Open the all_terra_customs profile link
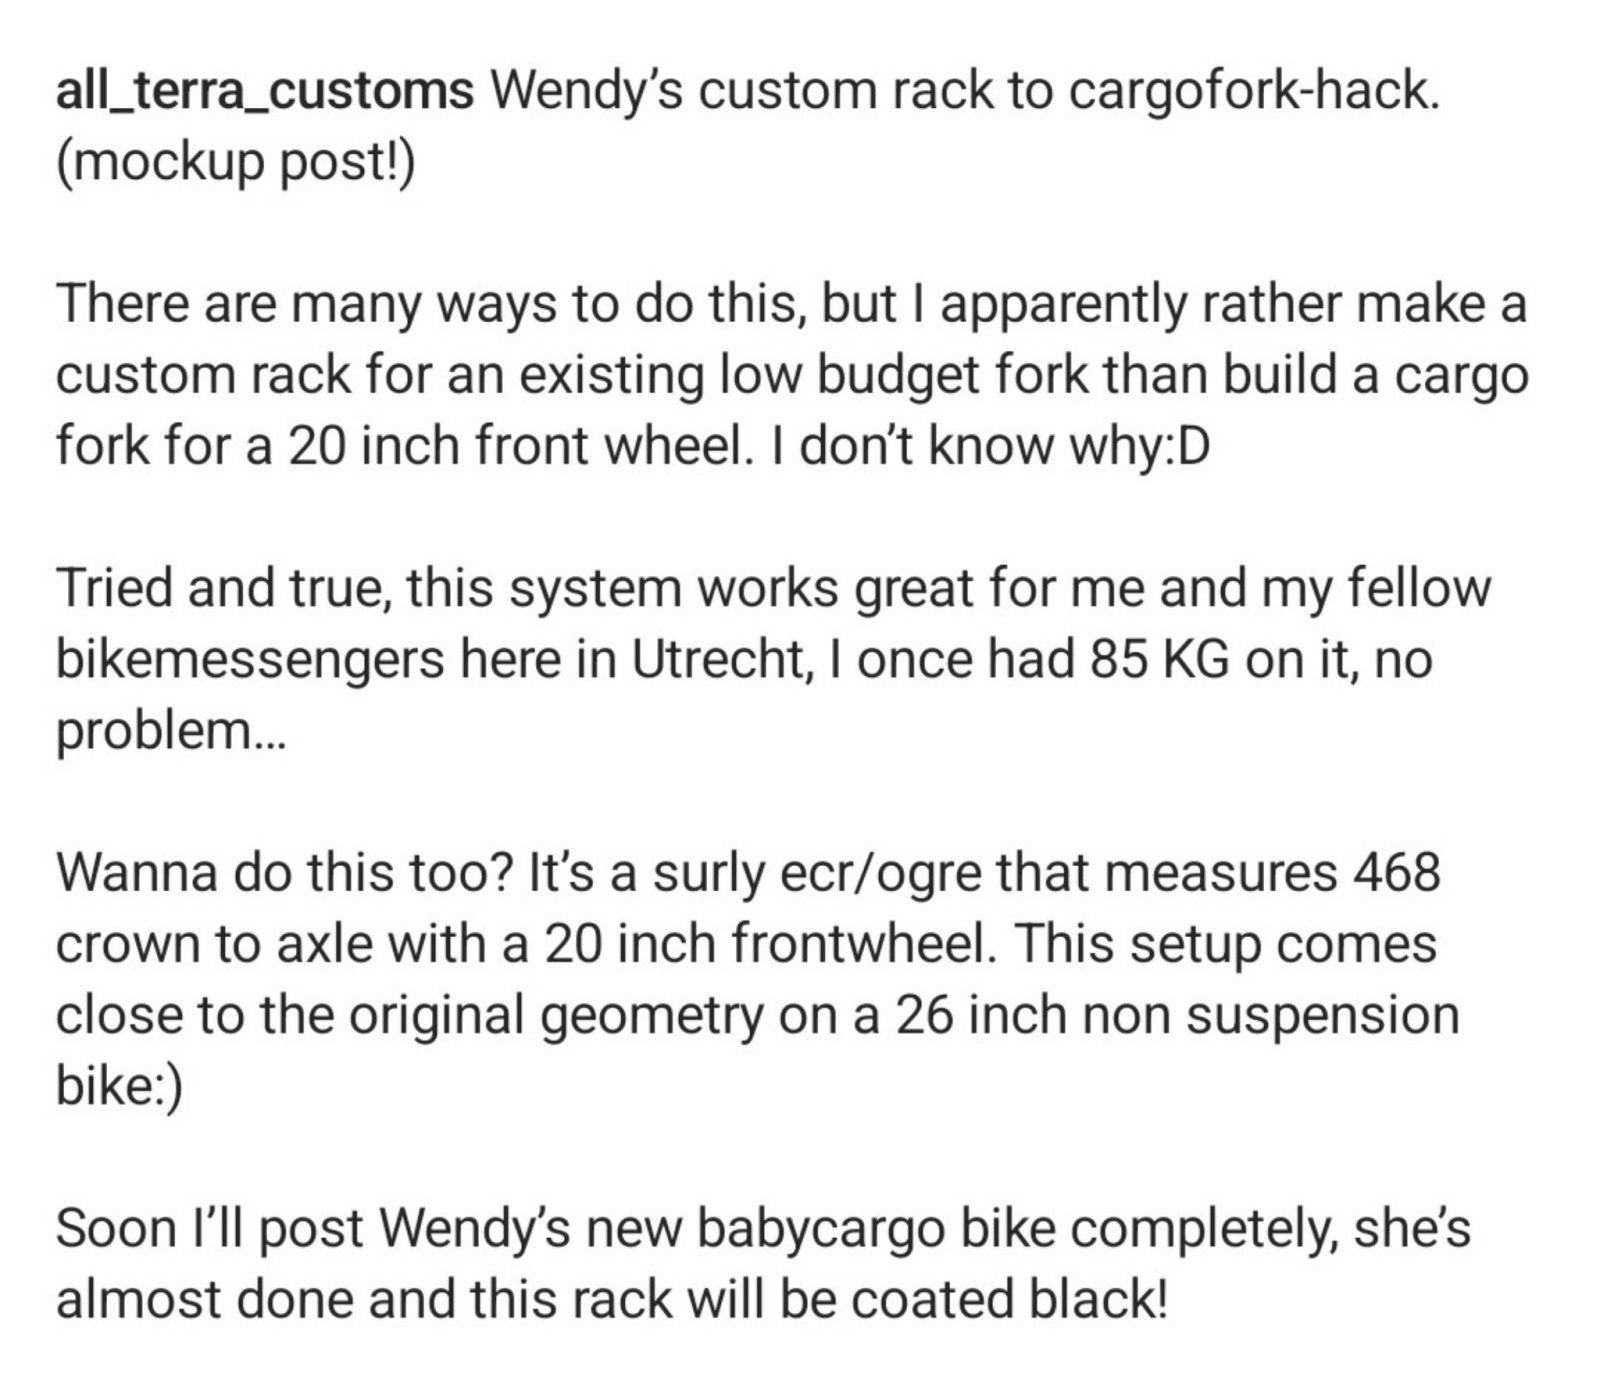 point(264,92)
